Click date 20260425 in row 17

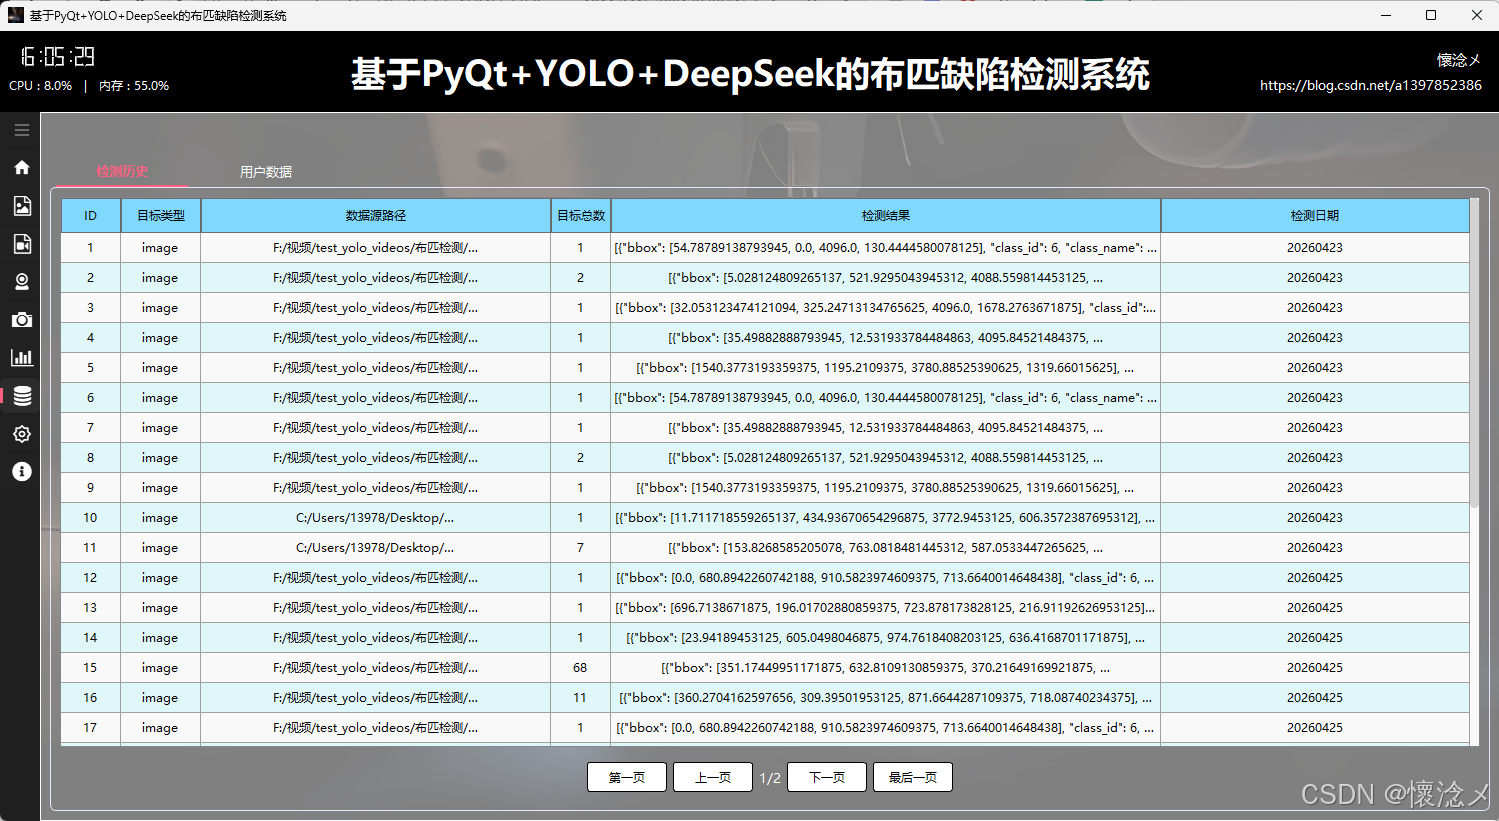(1315, 728)
